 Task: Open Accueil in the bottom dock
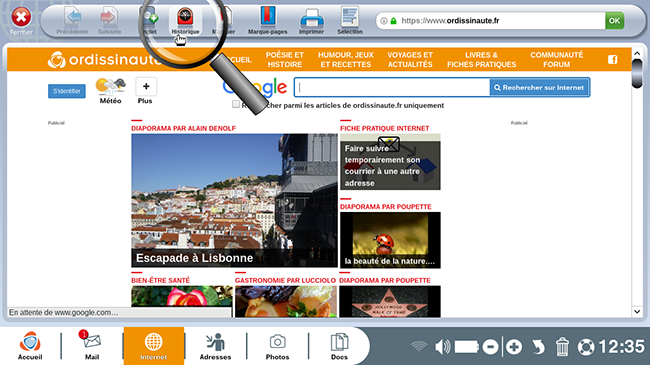click(30, 346)
